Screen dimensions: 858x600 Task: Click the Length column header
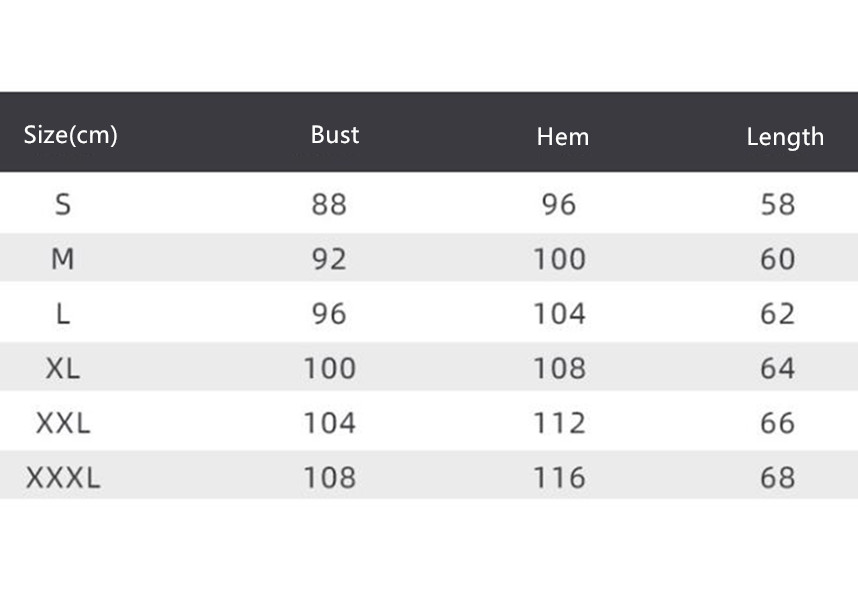[x=785, y=137]
